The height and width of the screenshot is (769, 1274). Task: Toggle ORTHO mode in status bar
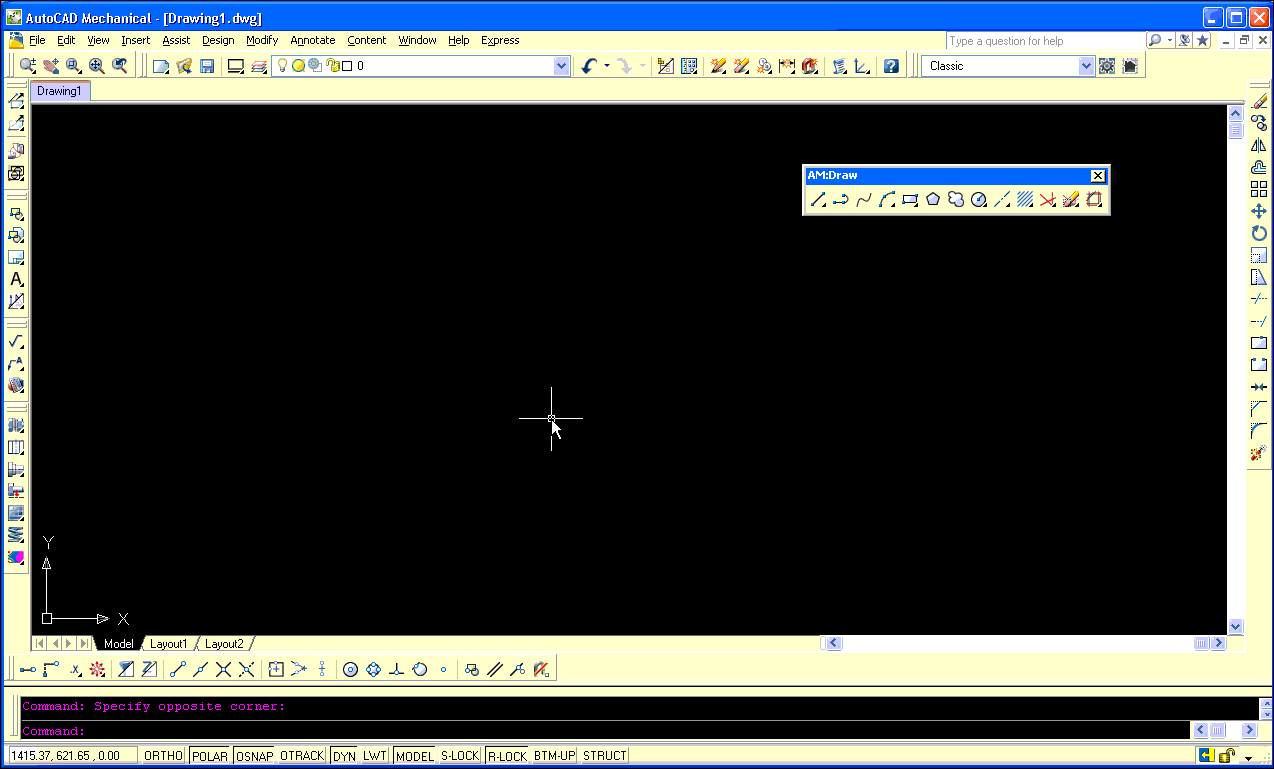163,756
